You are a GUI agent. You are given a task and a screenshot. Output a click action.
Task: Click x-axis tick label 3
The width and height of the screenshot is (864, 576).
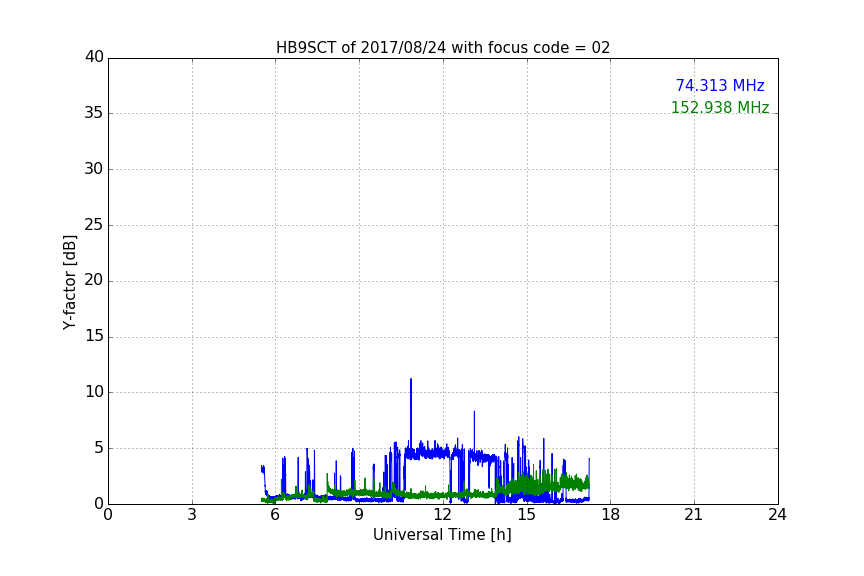[x=192, y=515]
